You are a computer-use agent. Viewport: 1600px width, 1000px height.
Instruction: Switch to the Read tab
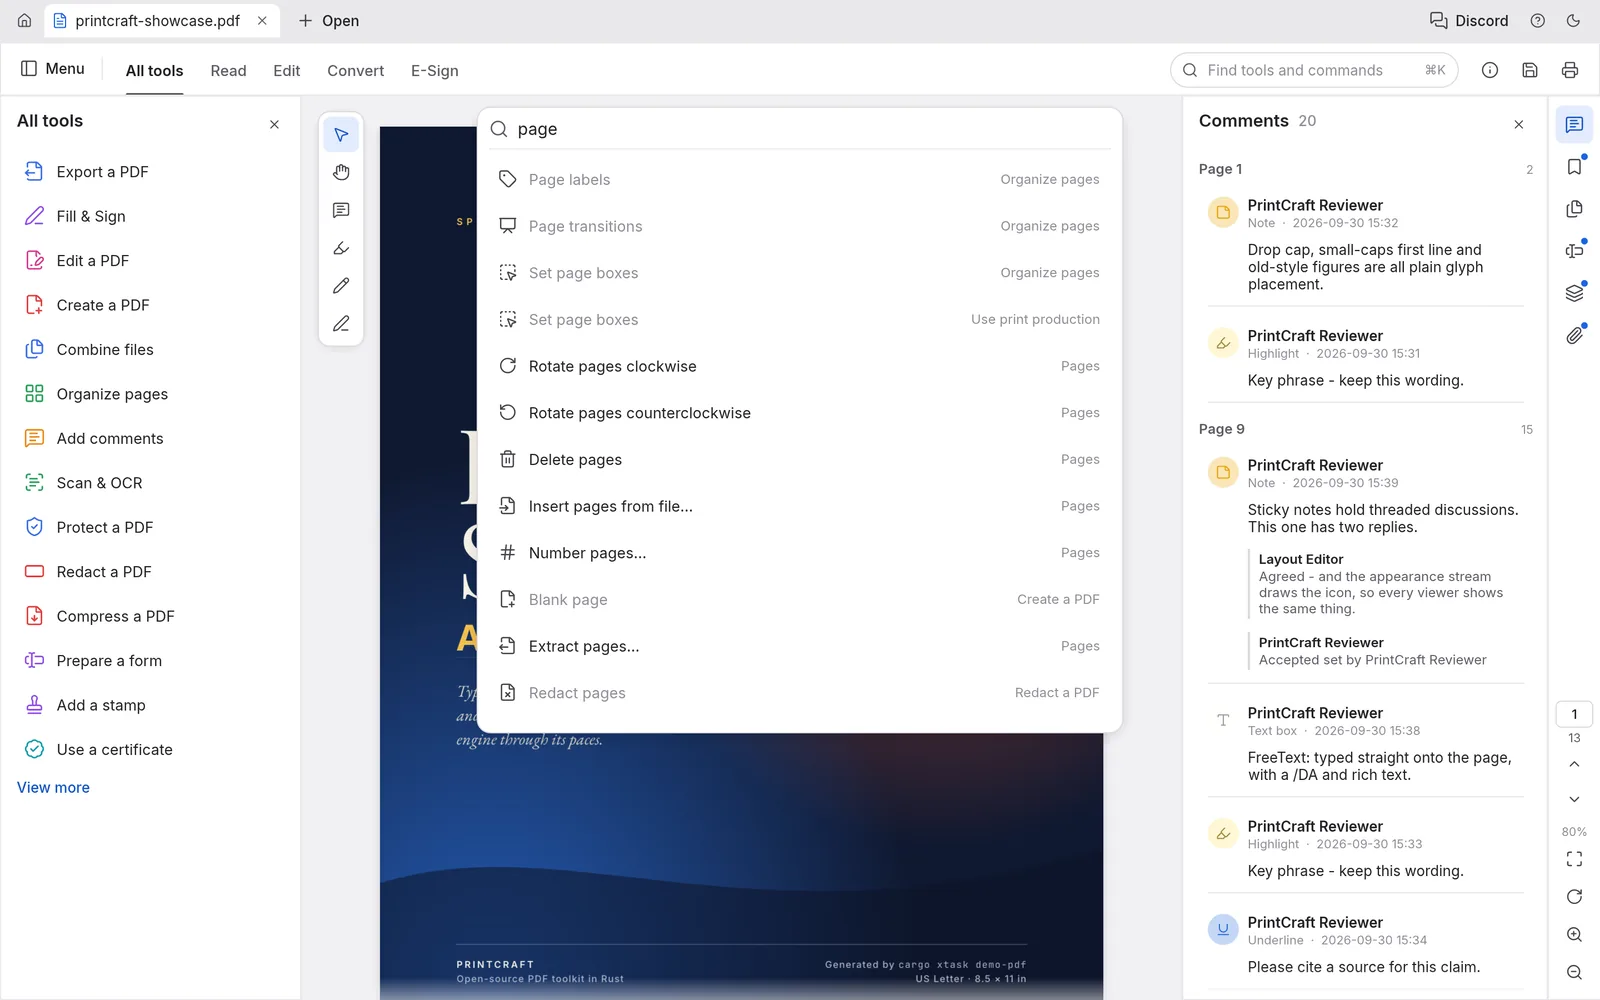click(x=228, y=71)
